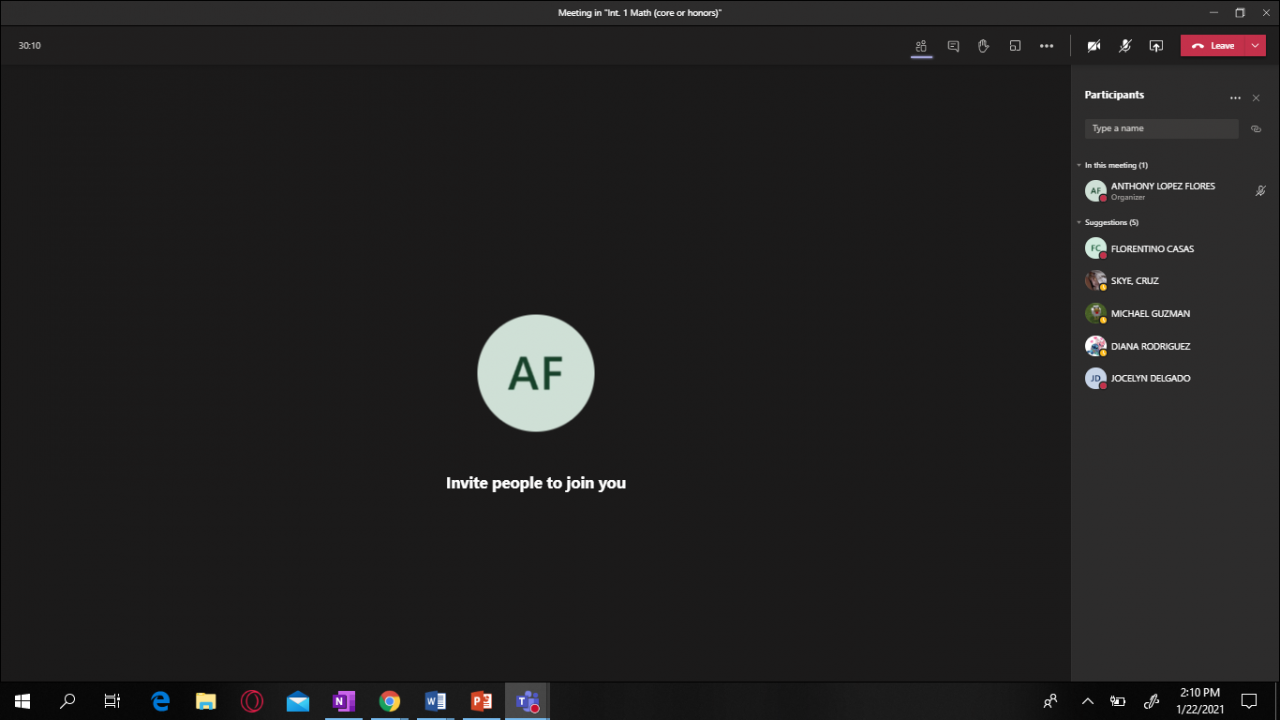
Task: Click the Type a name search field
Action: [1161, 129]
